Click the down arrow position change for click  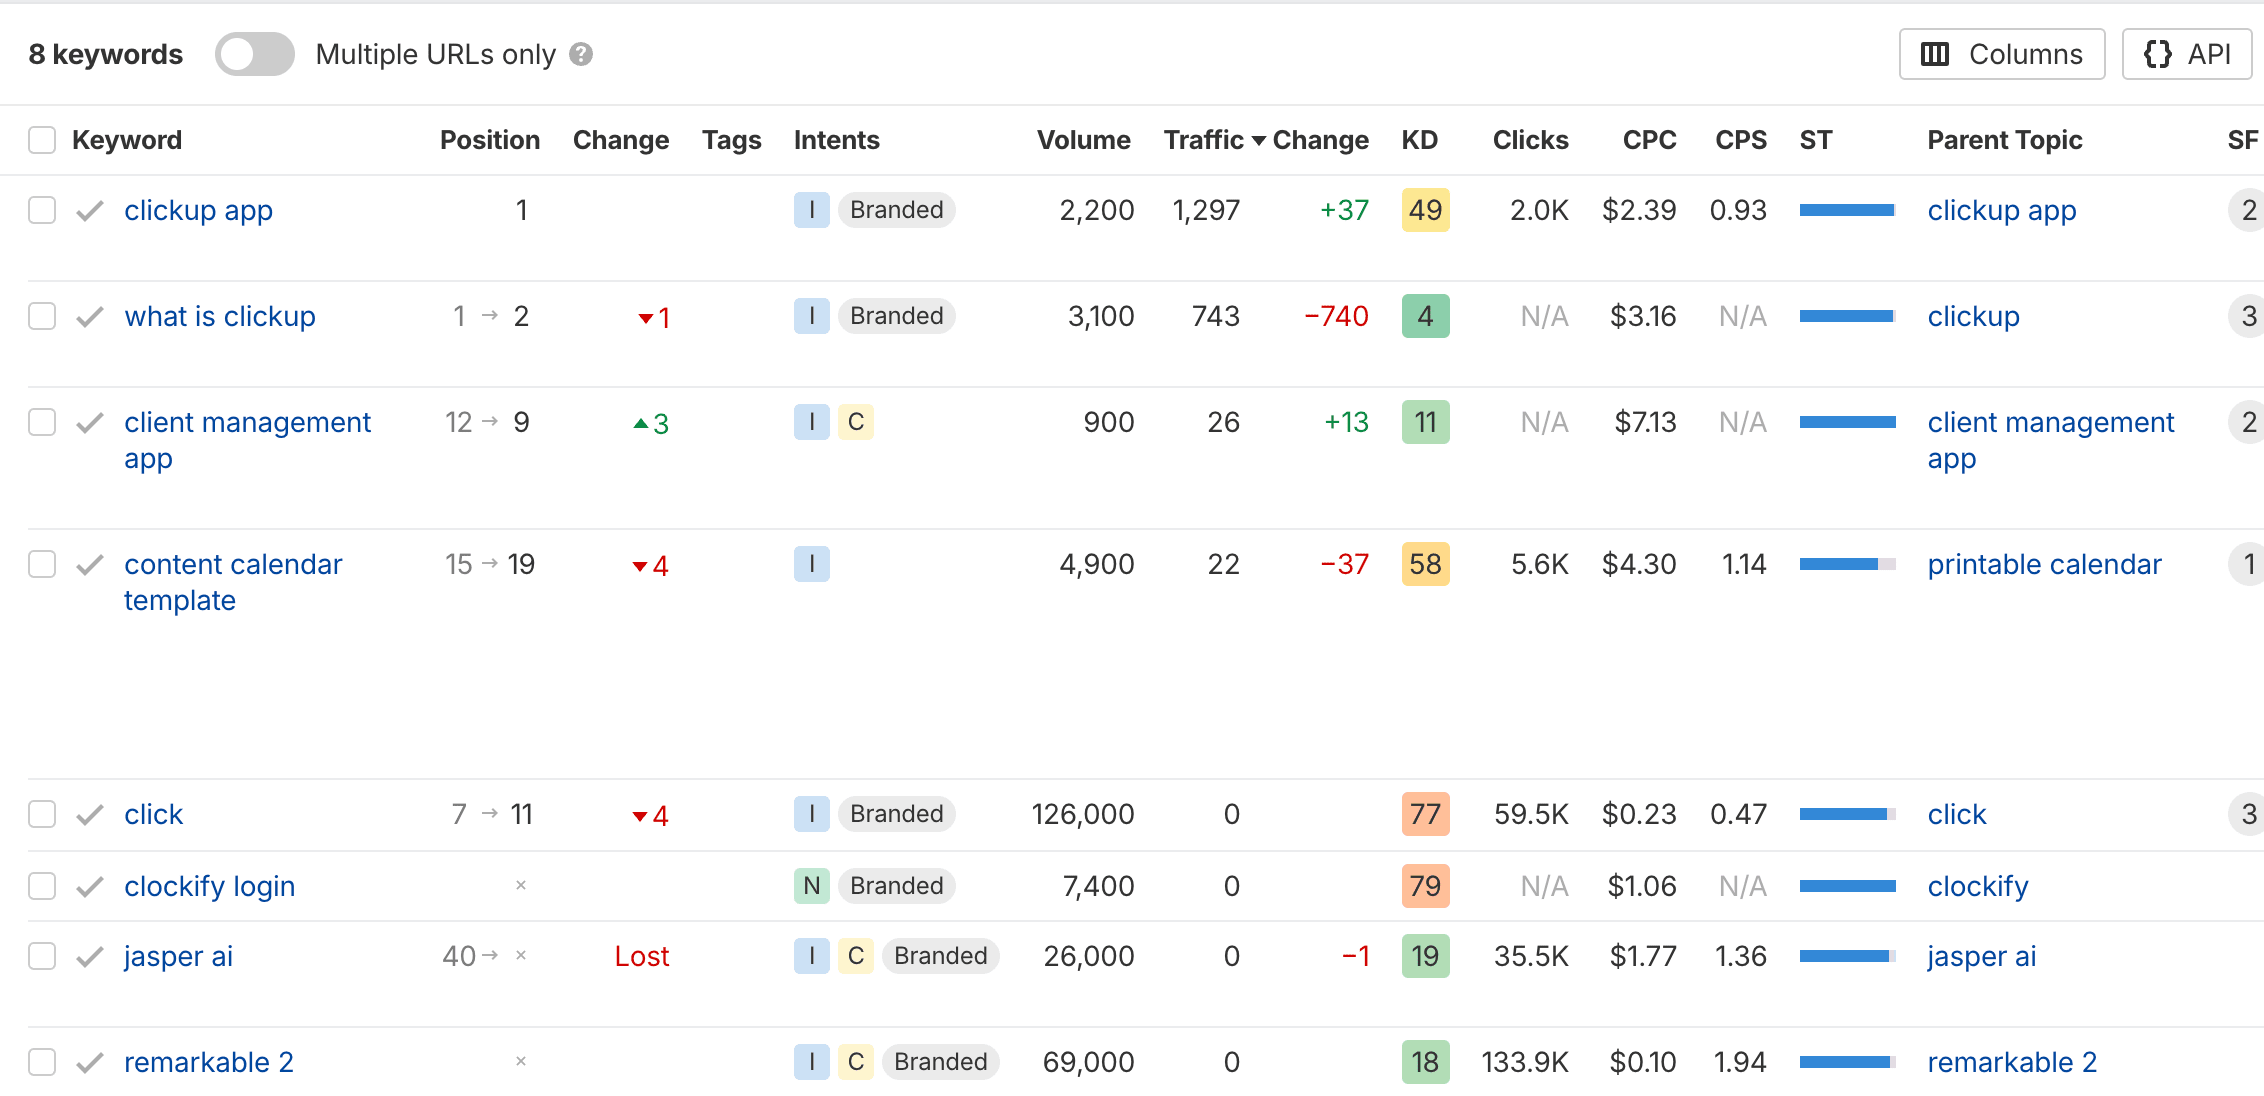(650, 816)
